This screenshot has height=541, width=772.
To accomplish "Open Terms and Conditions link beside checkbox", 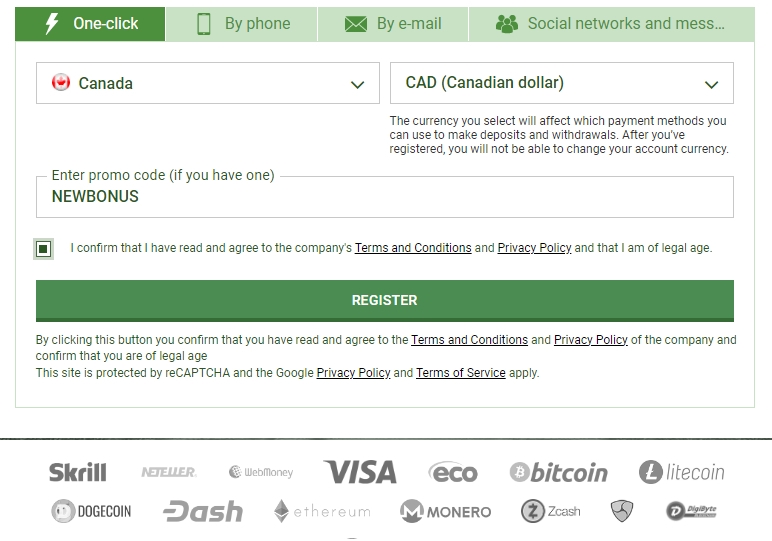I will pos(413,248).
